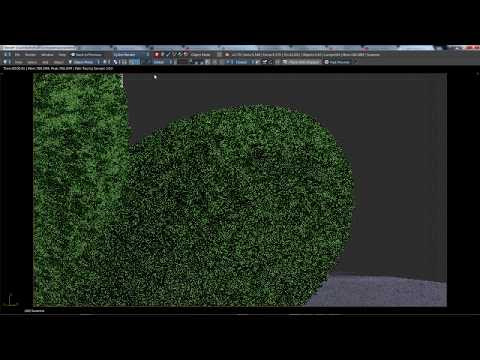The width and height of the screenshot is (480, 360).
Task: Open the View menu in the 3D viewport header
Action: tap(19, 62)
